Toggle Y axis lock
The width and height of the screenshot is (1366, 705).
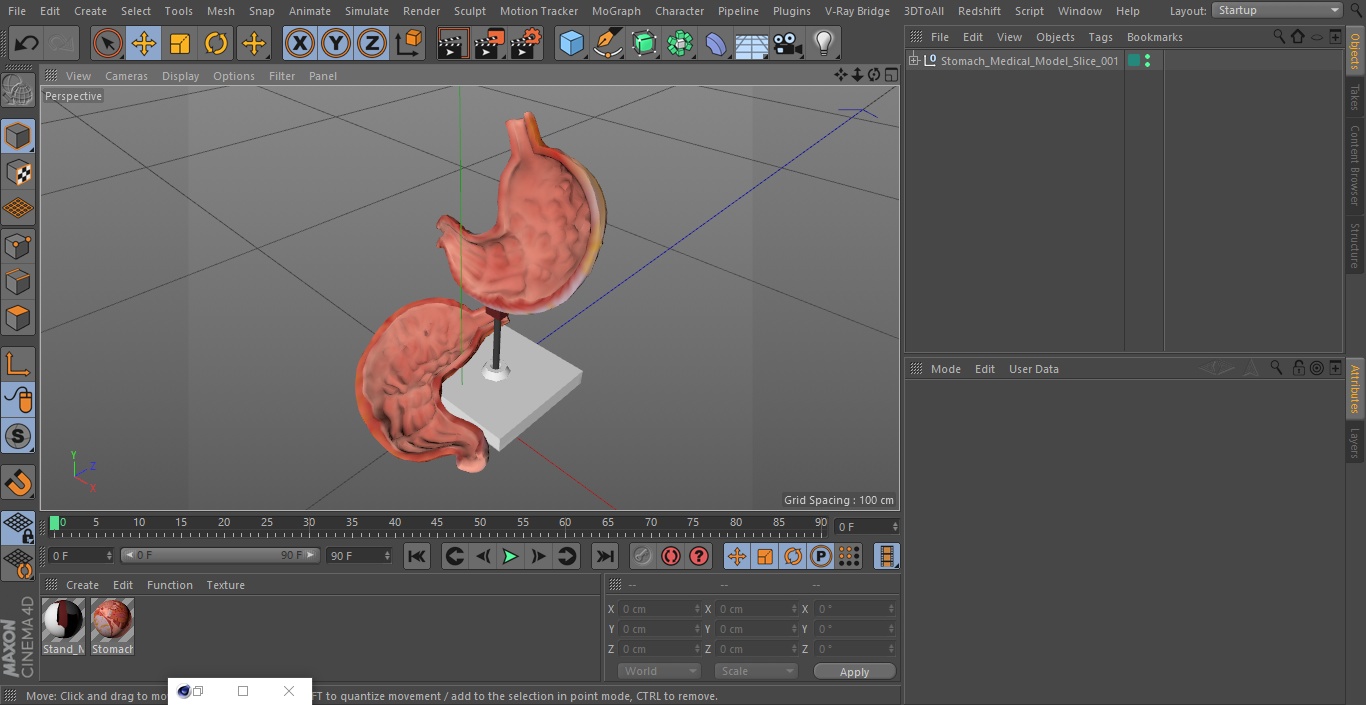336,43
